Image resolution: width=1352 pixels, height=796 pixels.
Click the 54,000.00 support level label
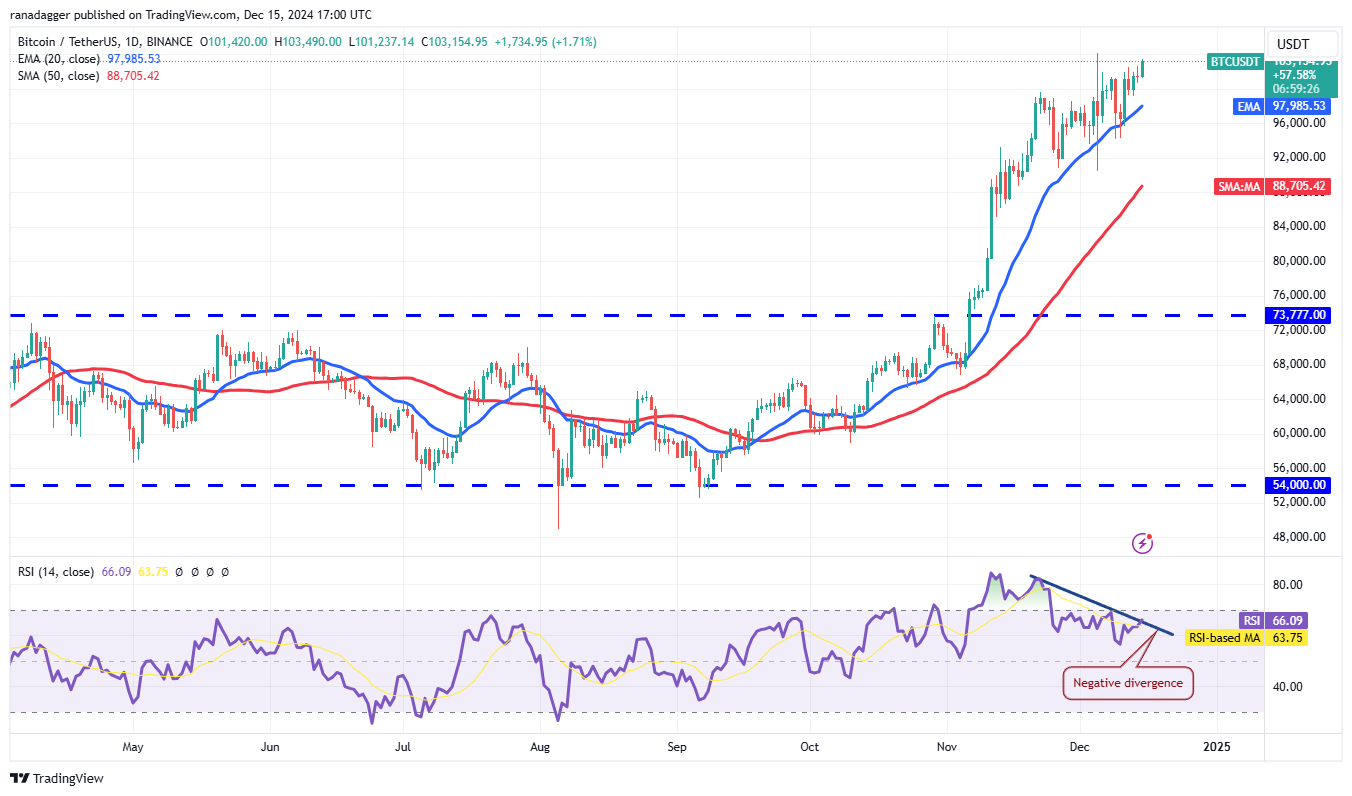pyautogui.click(x=1299, y=485)
